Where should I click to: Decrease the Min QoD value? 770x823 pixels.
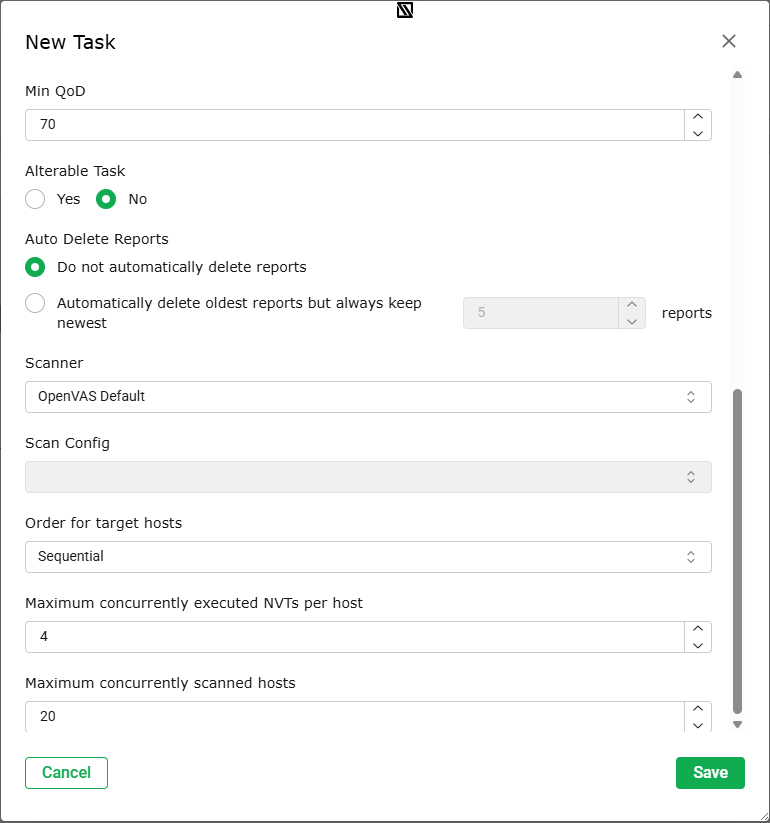click(698, 133)
